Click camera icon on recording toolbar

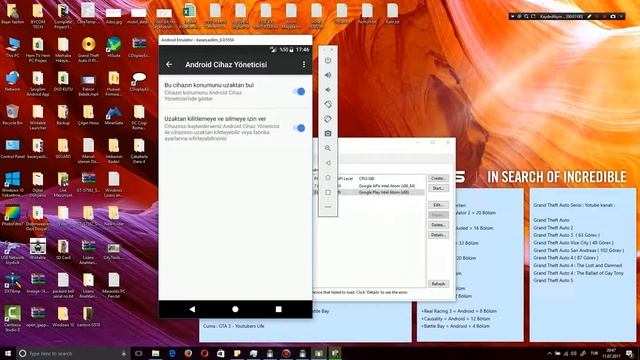(613, 16)
